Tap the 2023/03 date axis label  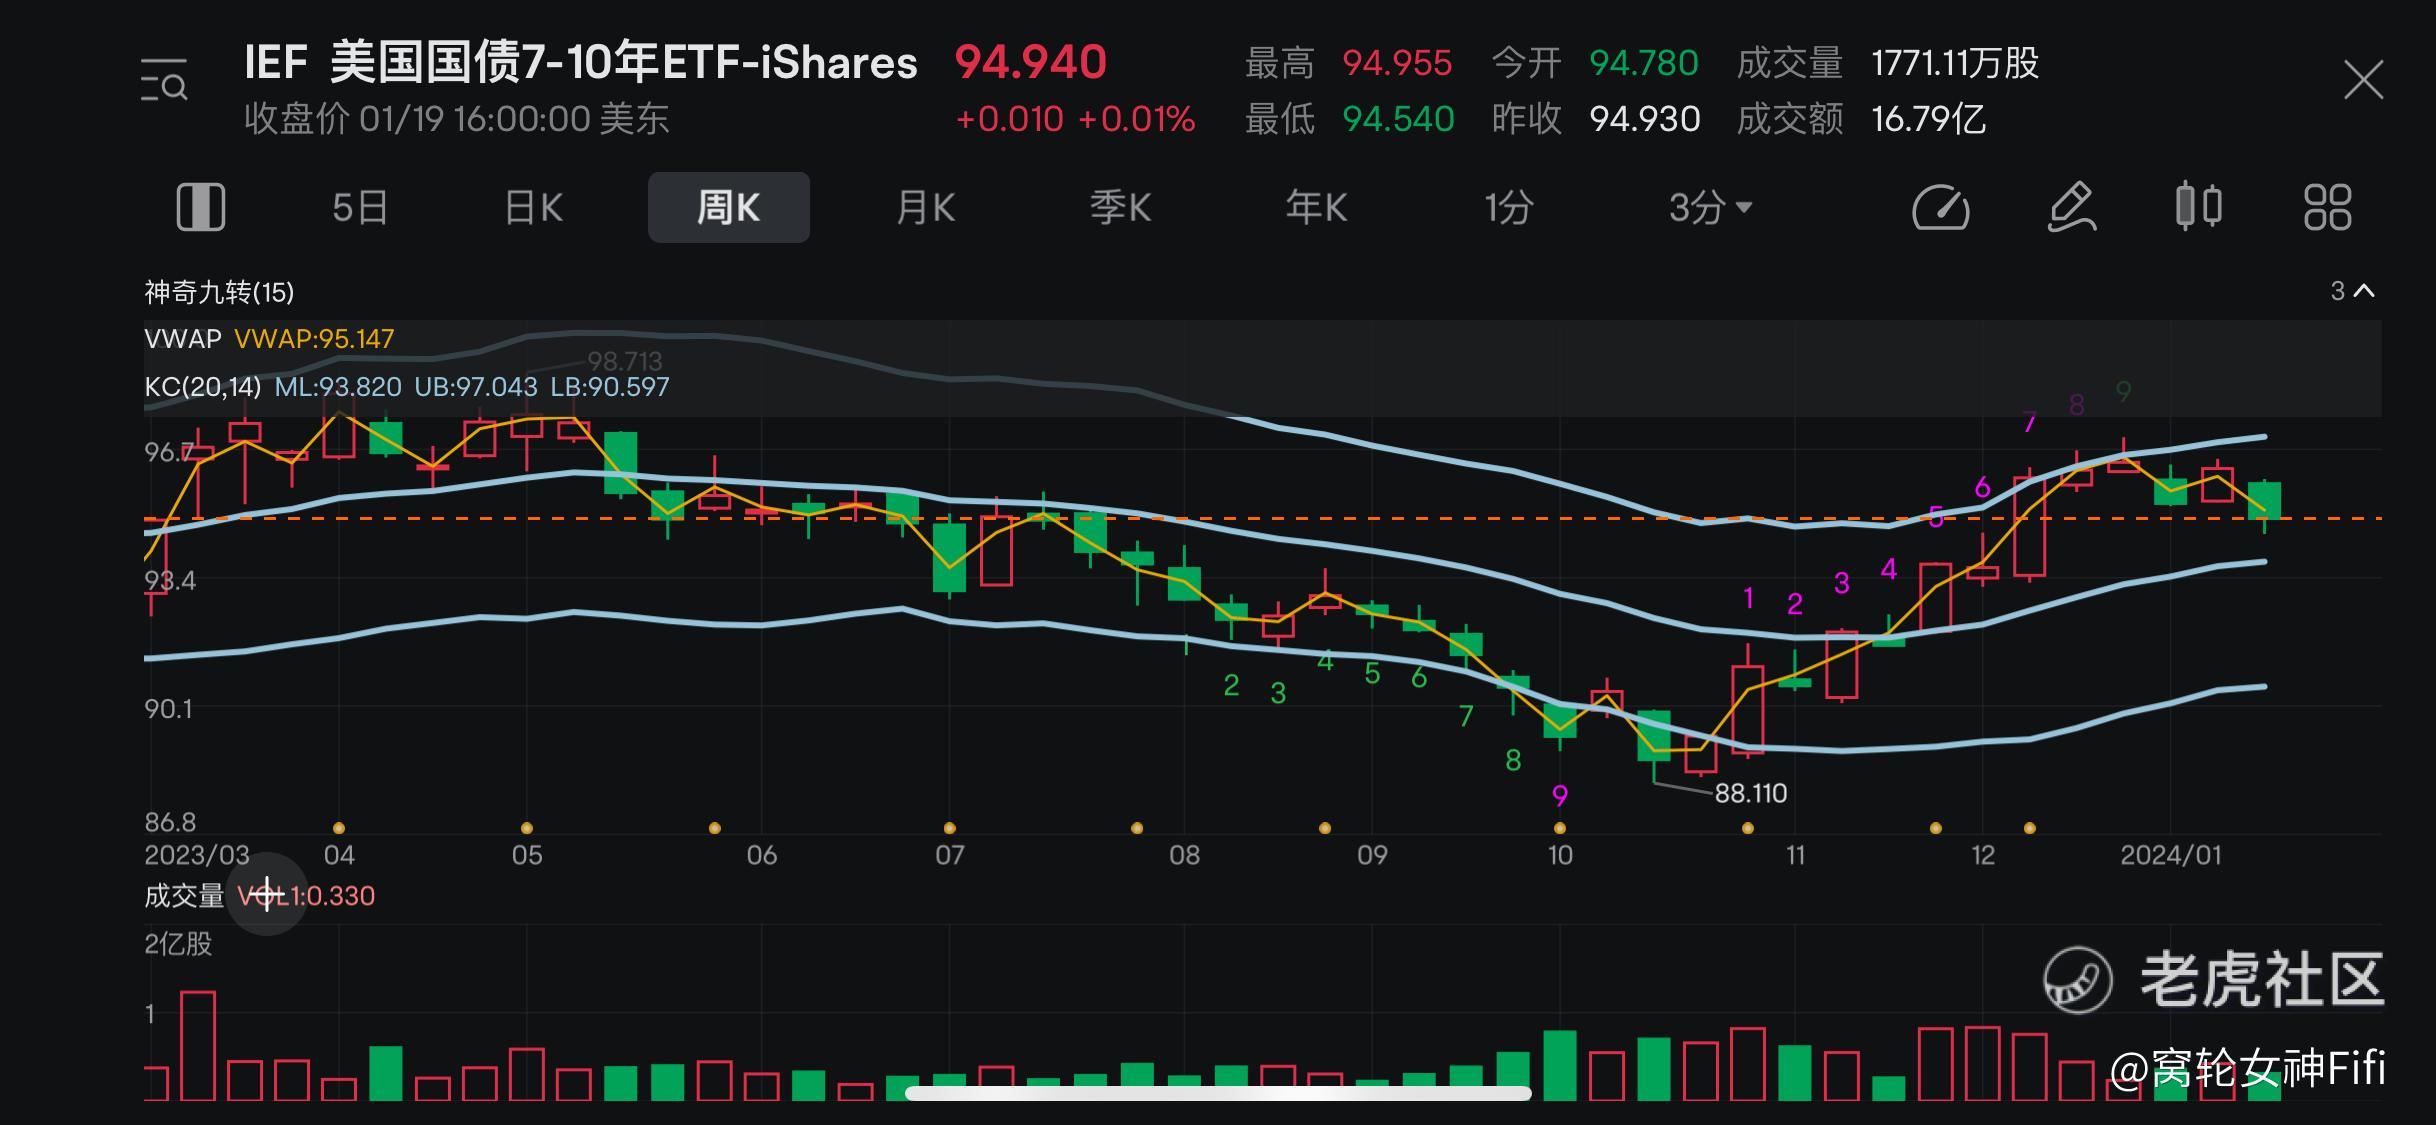pos(197,855)
